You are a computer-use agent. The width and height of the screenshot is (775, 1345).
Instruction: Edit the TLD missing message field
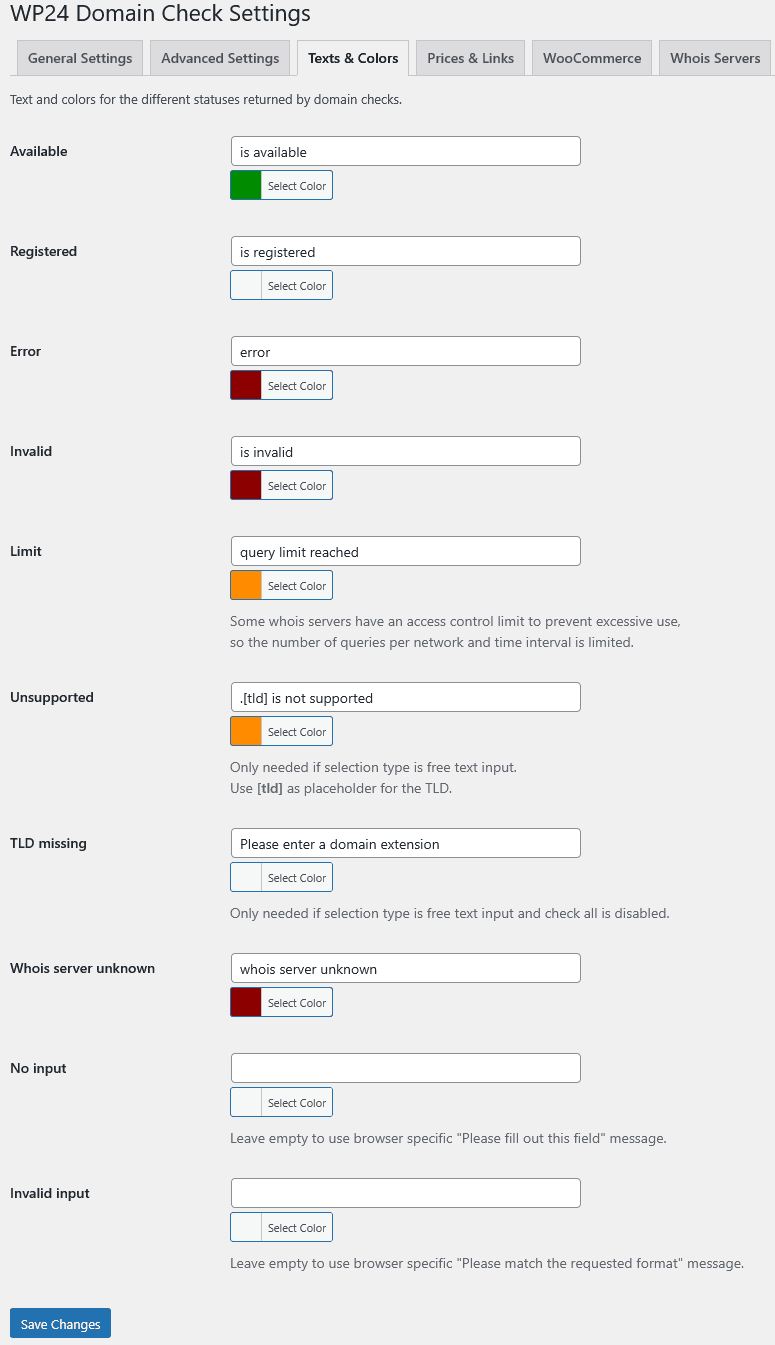coord(405,844)
